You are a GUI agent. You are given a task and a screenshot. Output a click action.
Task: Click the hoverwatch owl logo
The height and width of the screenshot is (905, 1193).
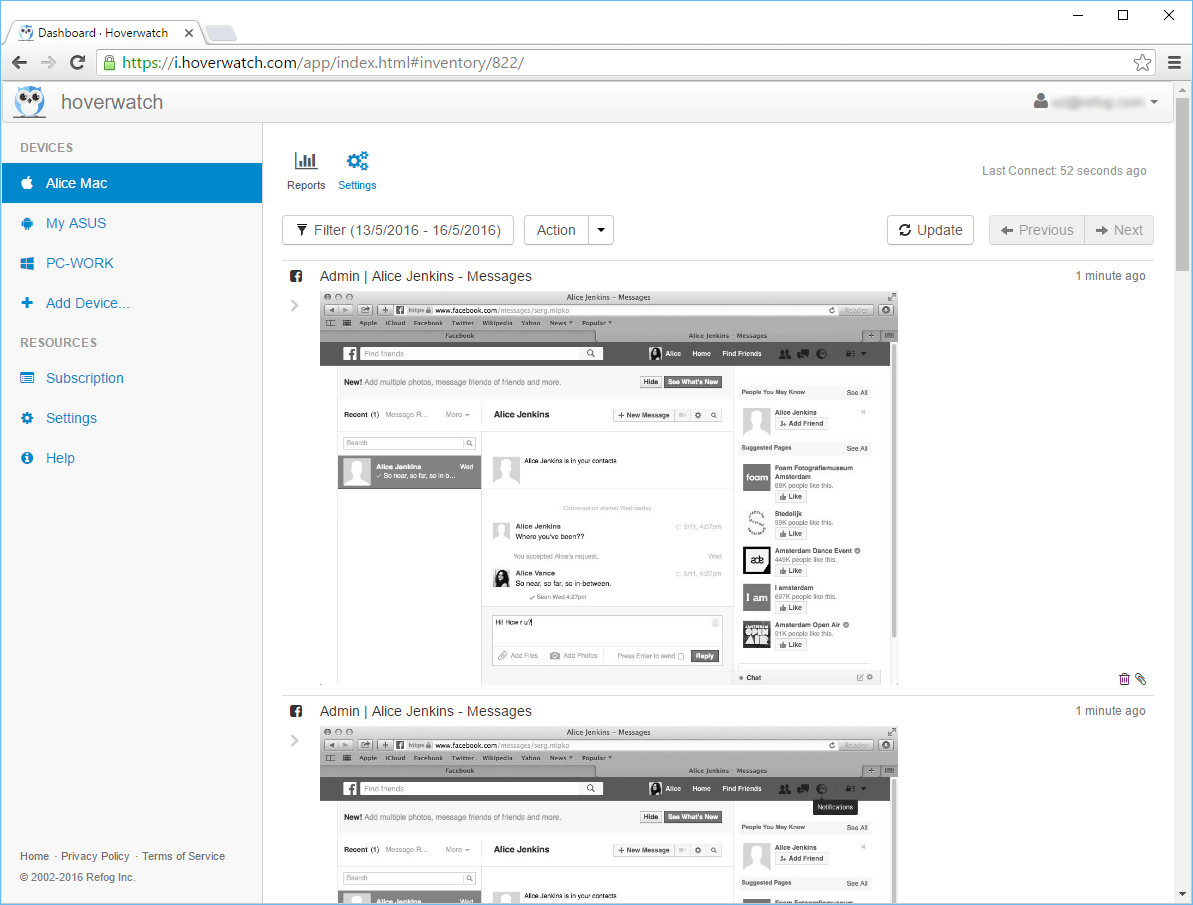[x=31, y=102]
